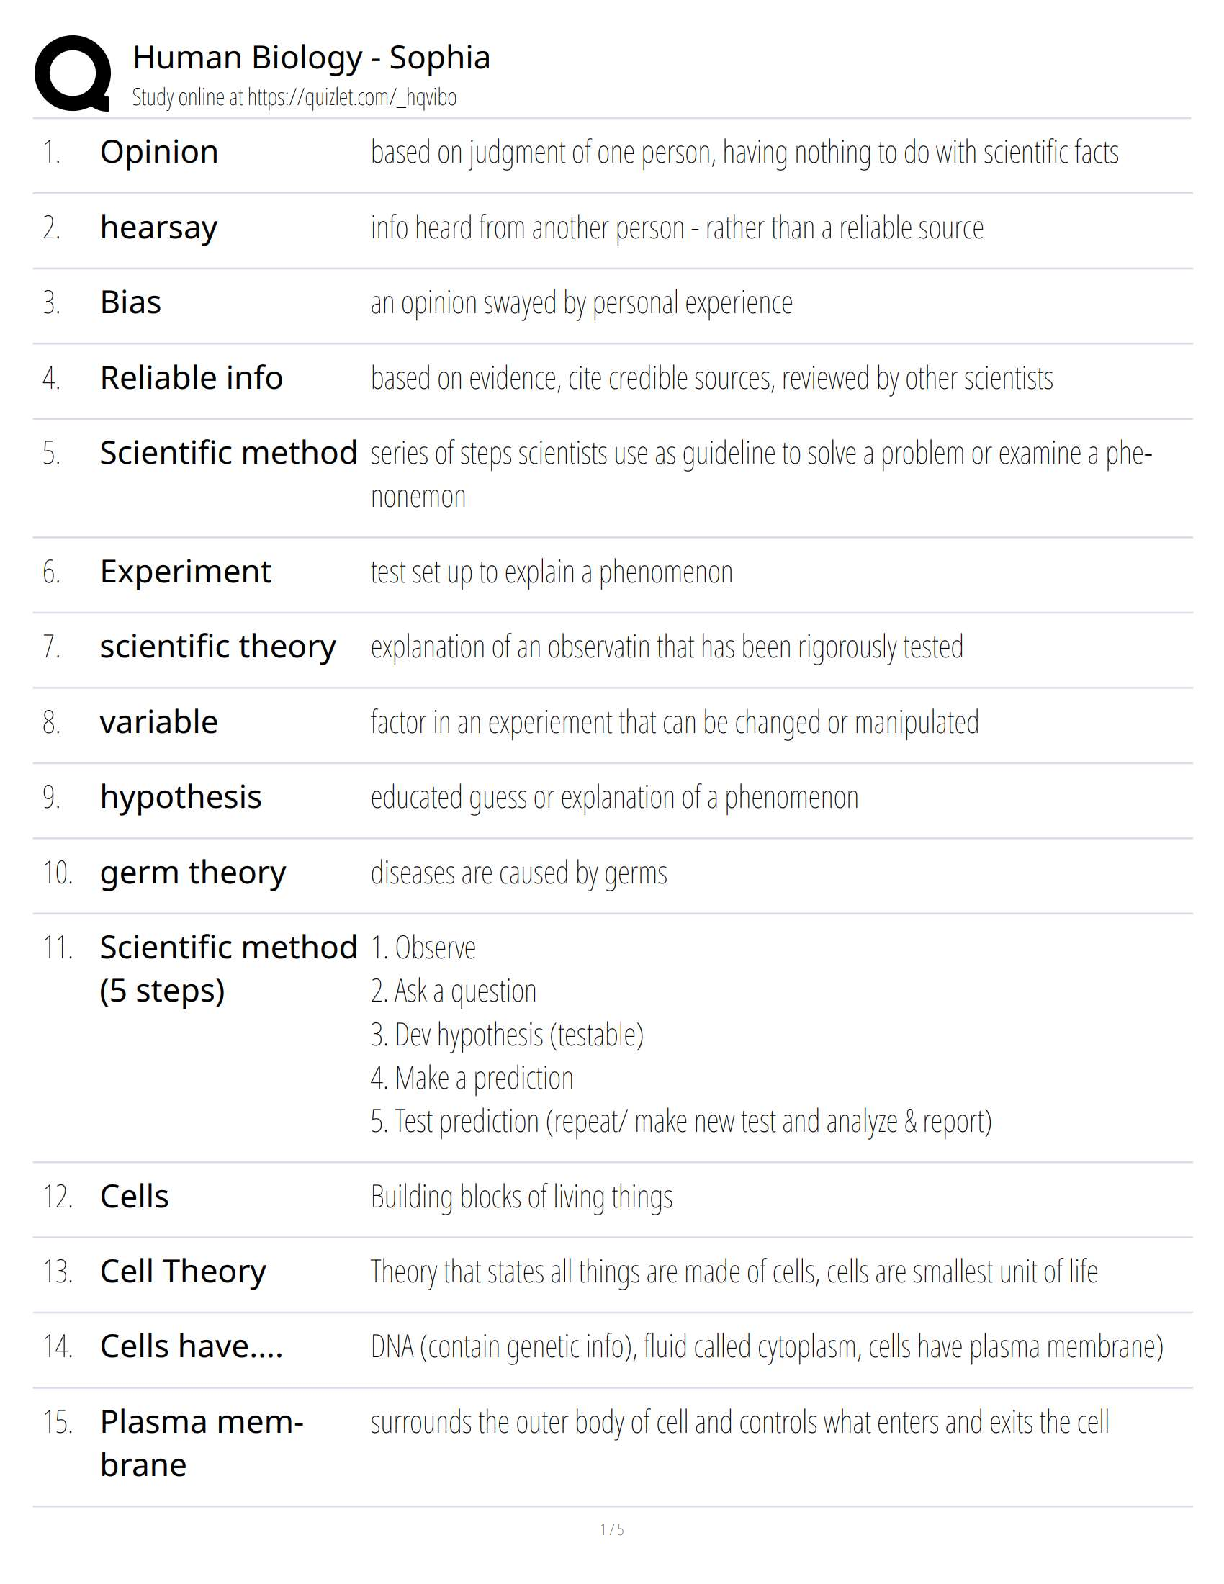Image resolution: width=1224 pixels, height=1584 pixels.
Task: Click the term hearsay
Action: click(158, 228)
